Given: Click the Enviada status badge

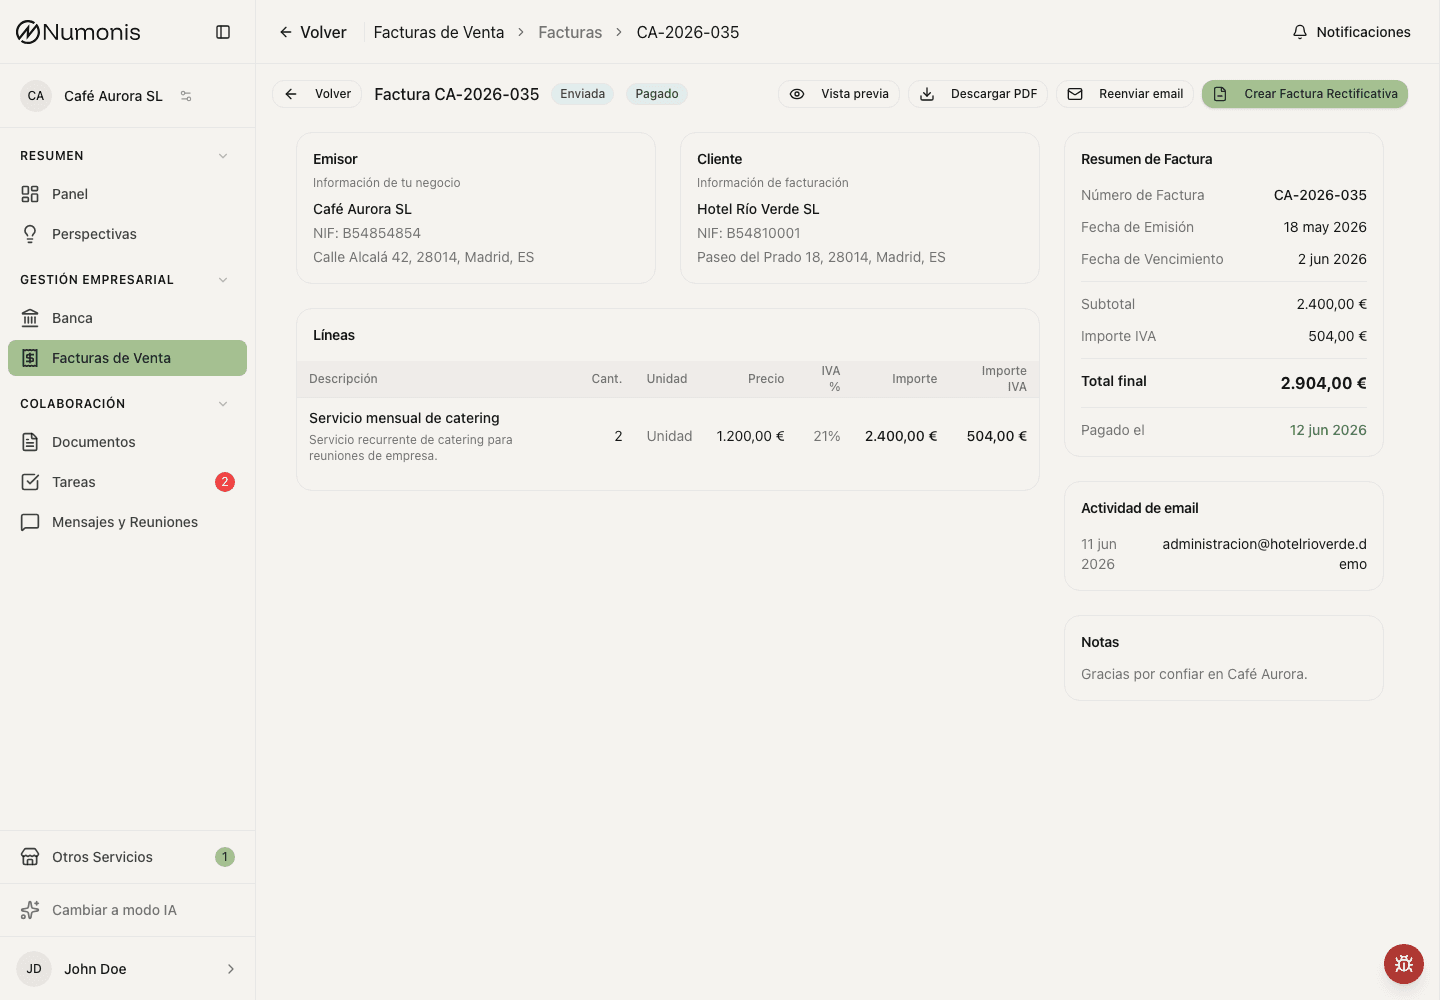Looking at the screenshot, I should point(583,94).
